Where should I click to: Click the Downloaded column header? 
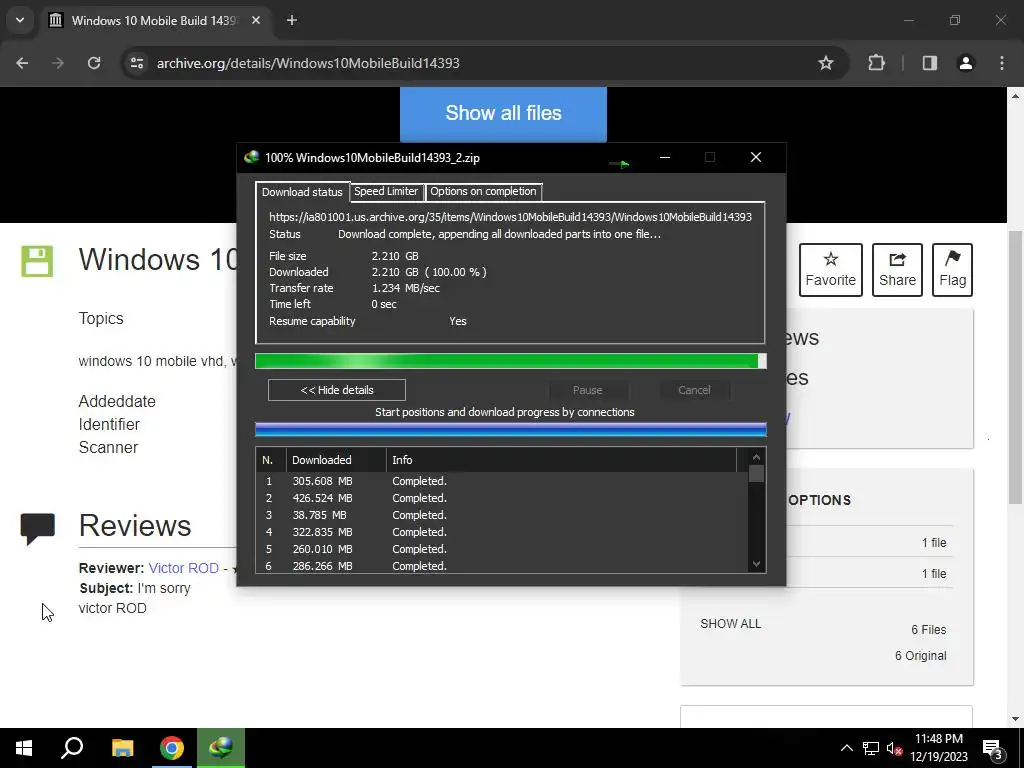336,460
